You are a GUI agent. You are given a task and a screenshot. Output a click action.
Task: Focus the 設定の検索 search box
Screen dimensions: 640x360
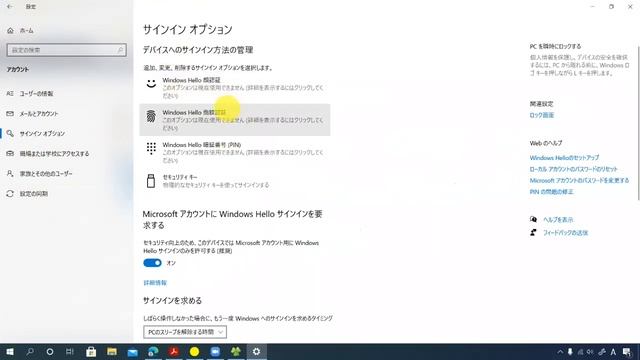click(67, 50)
